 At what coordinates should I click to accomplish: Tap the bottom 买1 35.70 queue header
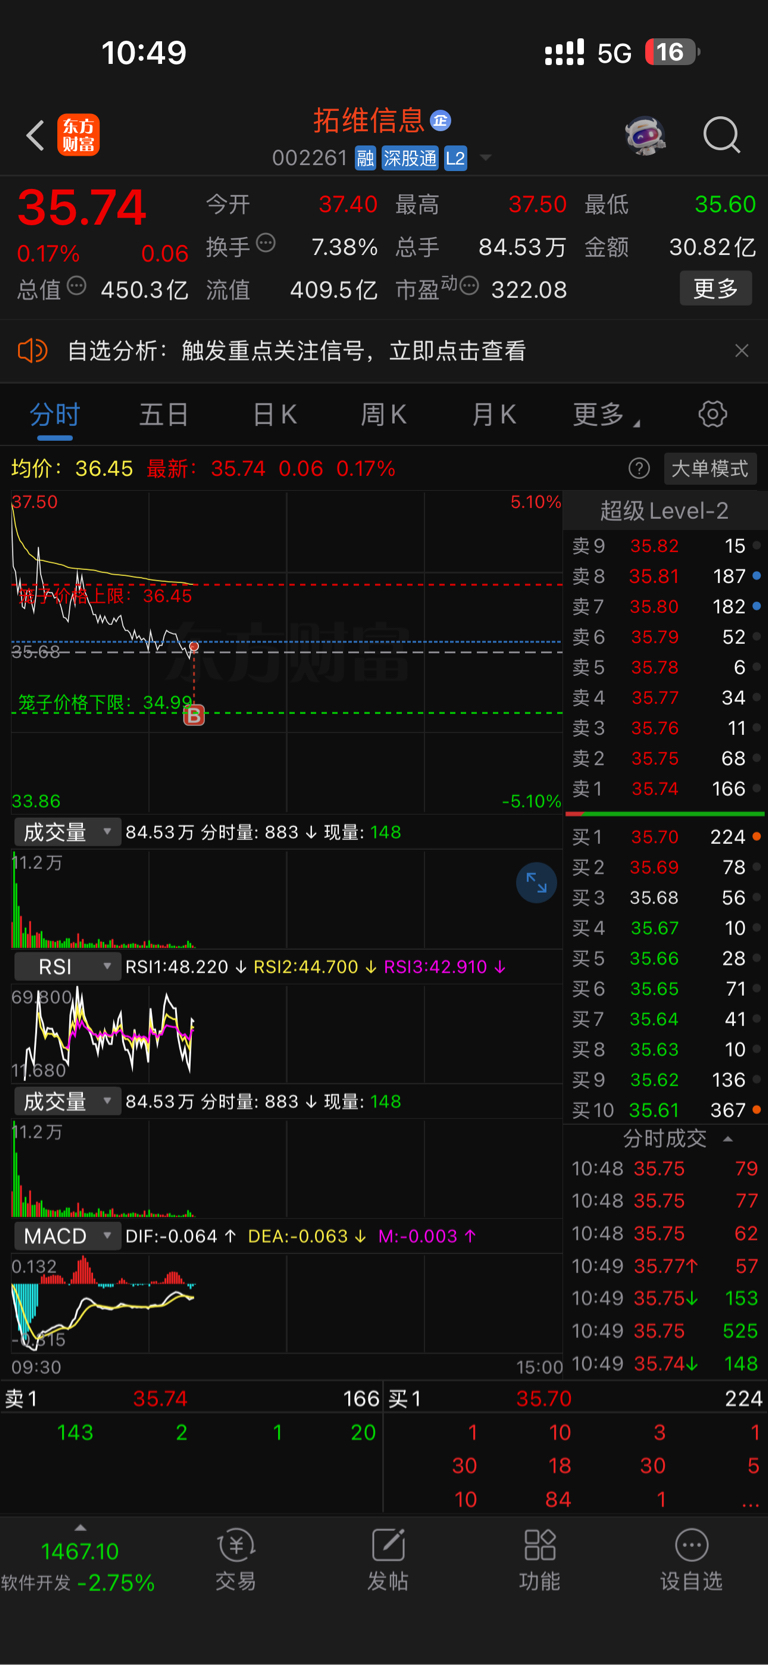click(x=575, y=1398)
